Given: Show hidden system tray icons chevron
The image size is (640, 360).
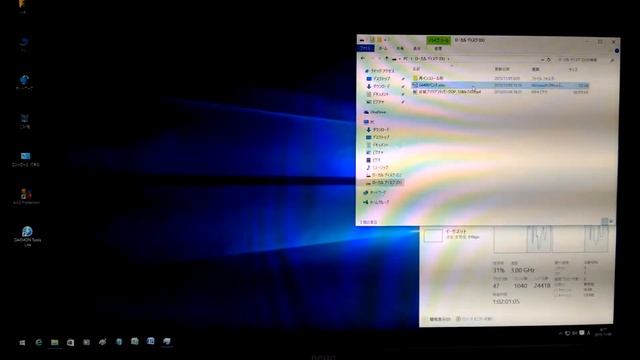Looking at the screenshot, I should click(x=560, y=333).
